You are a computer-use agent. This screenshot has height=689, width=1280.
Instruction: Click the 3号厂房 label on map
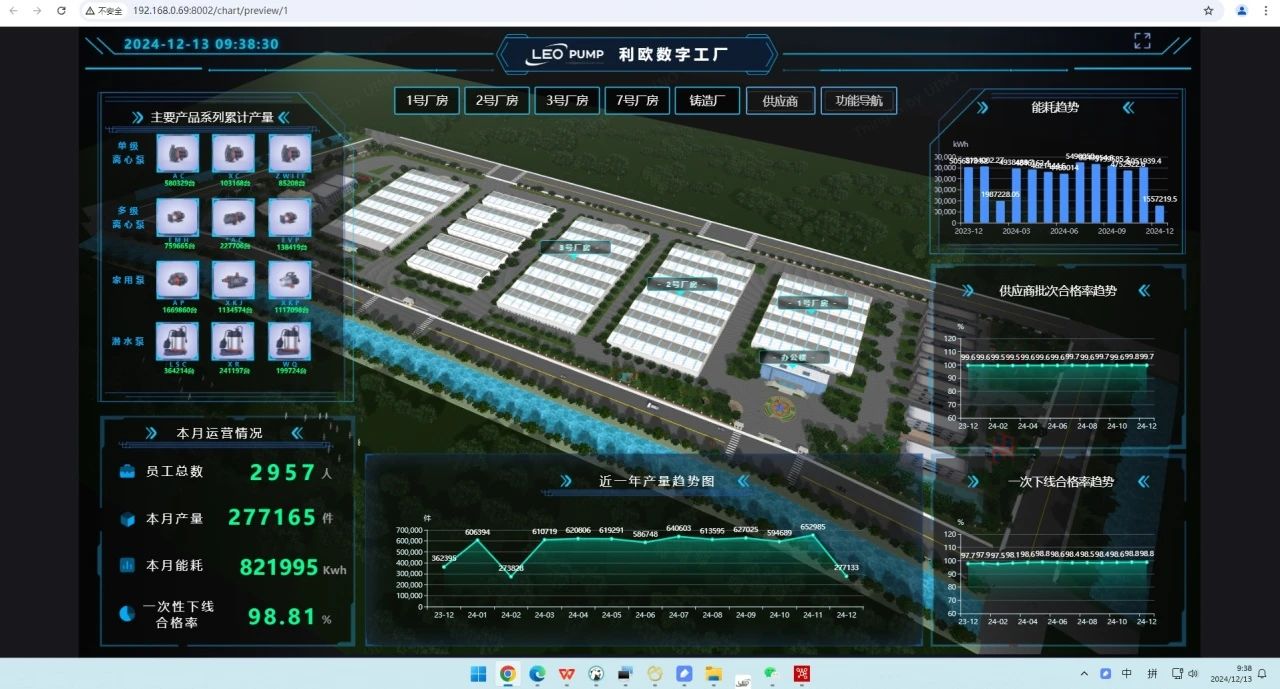pyautogui.click(x=574, y=247)
